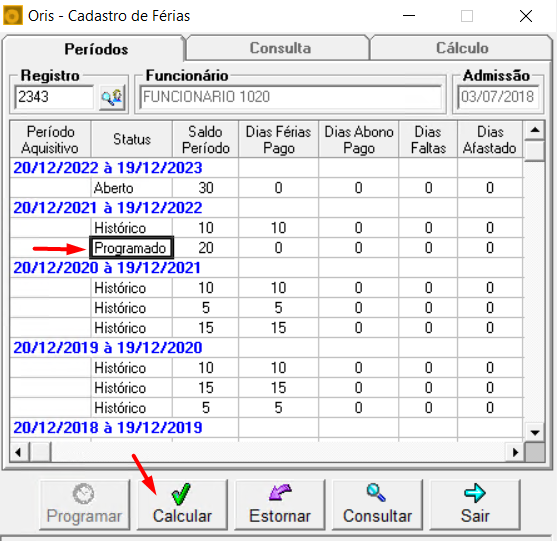The height and width of the screenshot is (541, 558).
Task: Click the Funcionário name field
Action: click(x=291, y=97)
